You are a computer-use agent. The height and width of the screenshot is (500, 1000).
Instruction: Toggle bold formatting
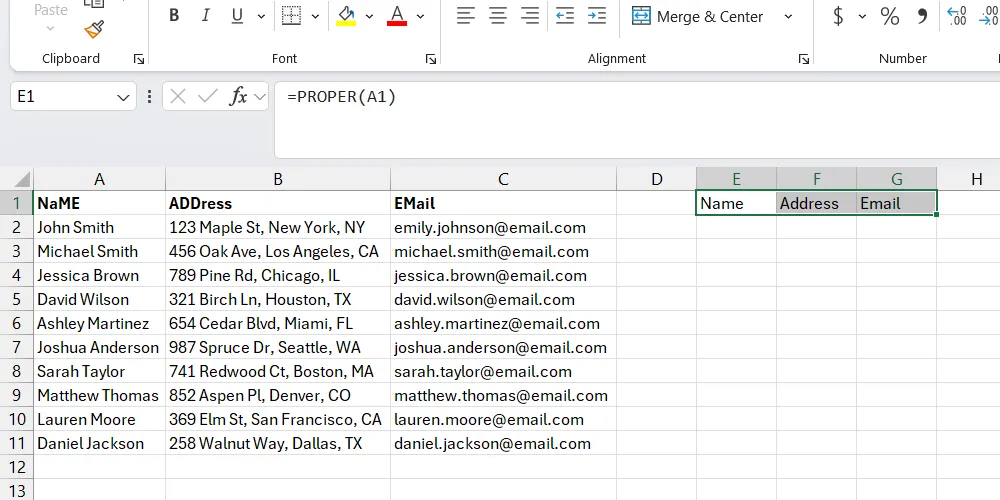pos(174,16)
